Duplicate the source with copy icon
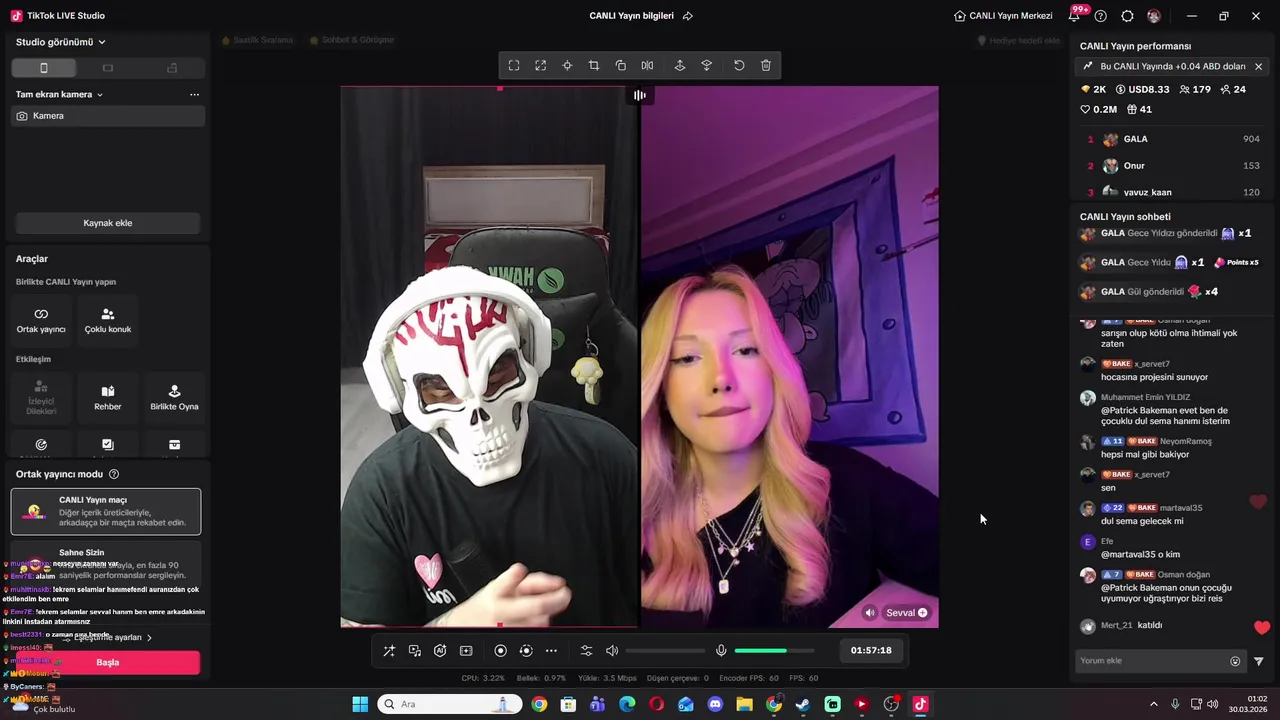1280x720 pixels. pyautogui.click(x=621, y=66)
